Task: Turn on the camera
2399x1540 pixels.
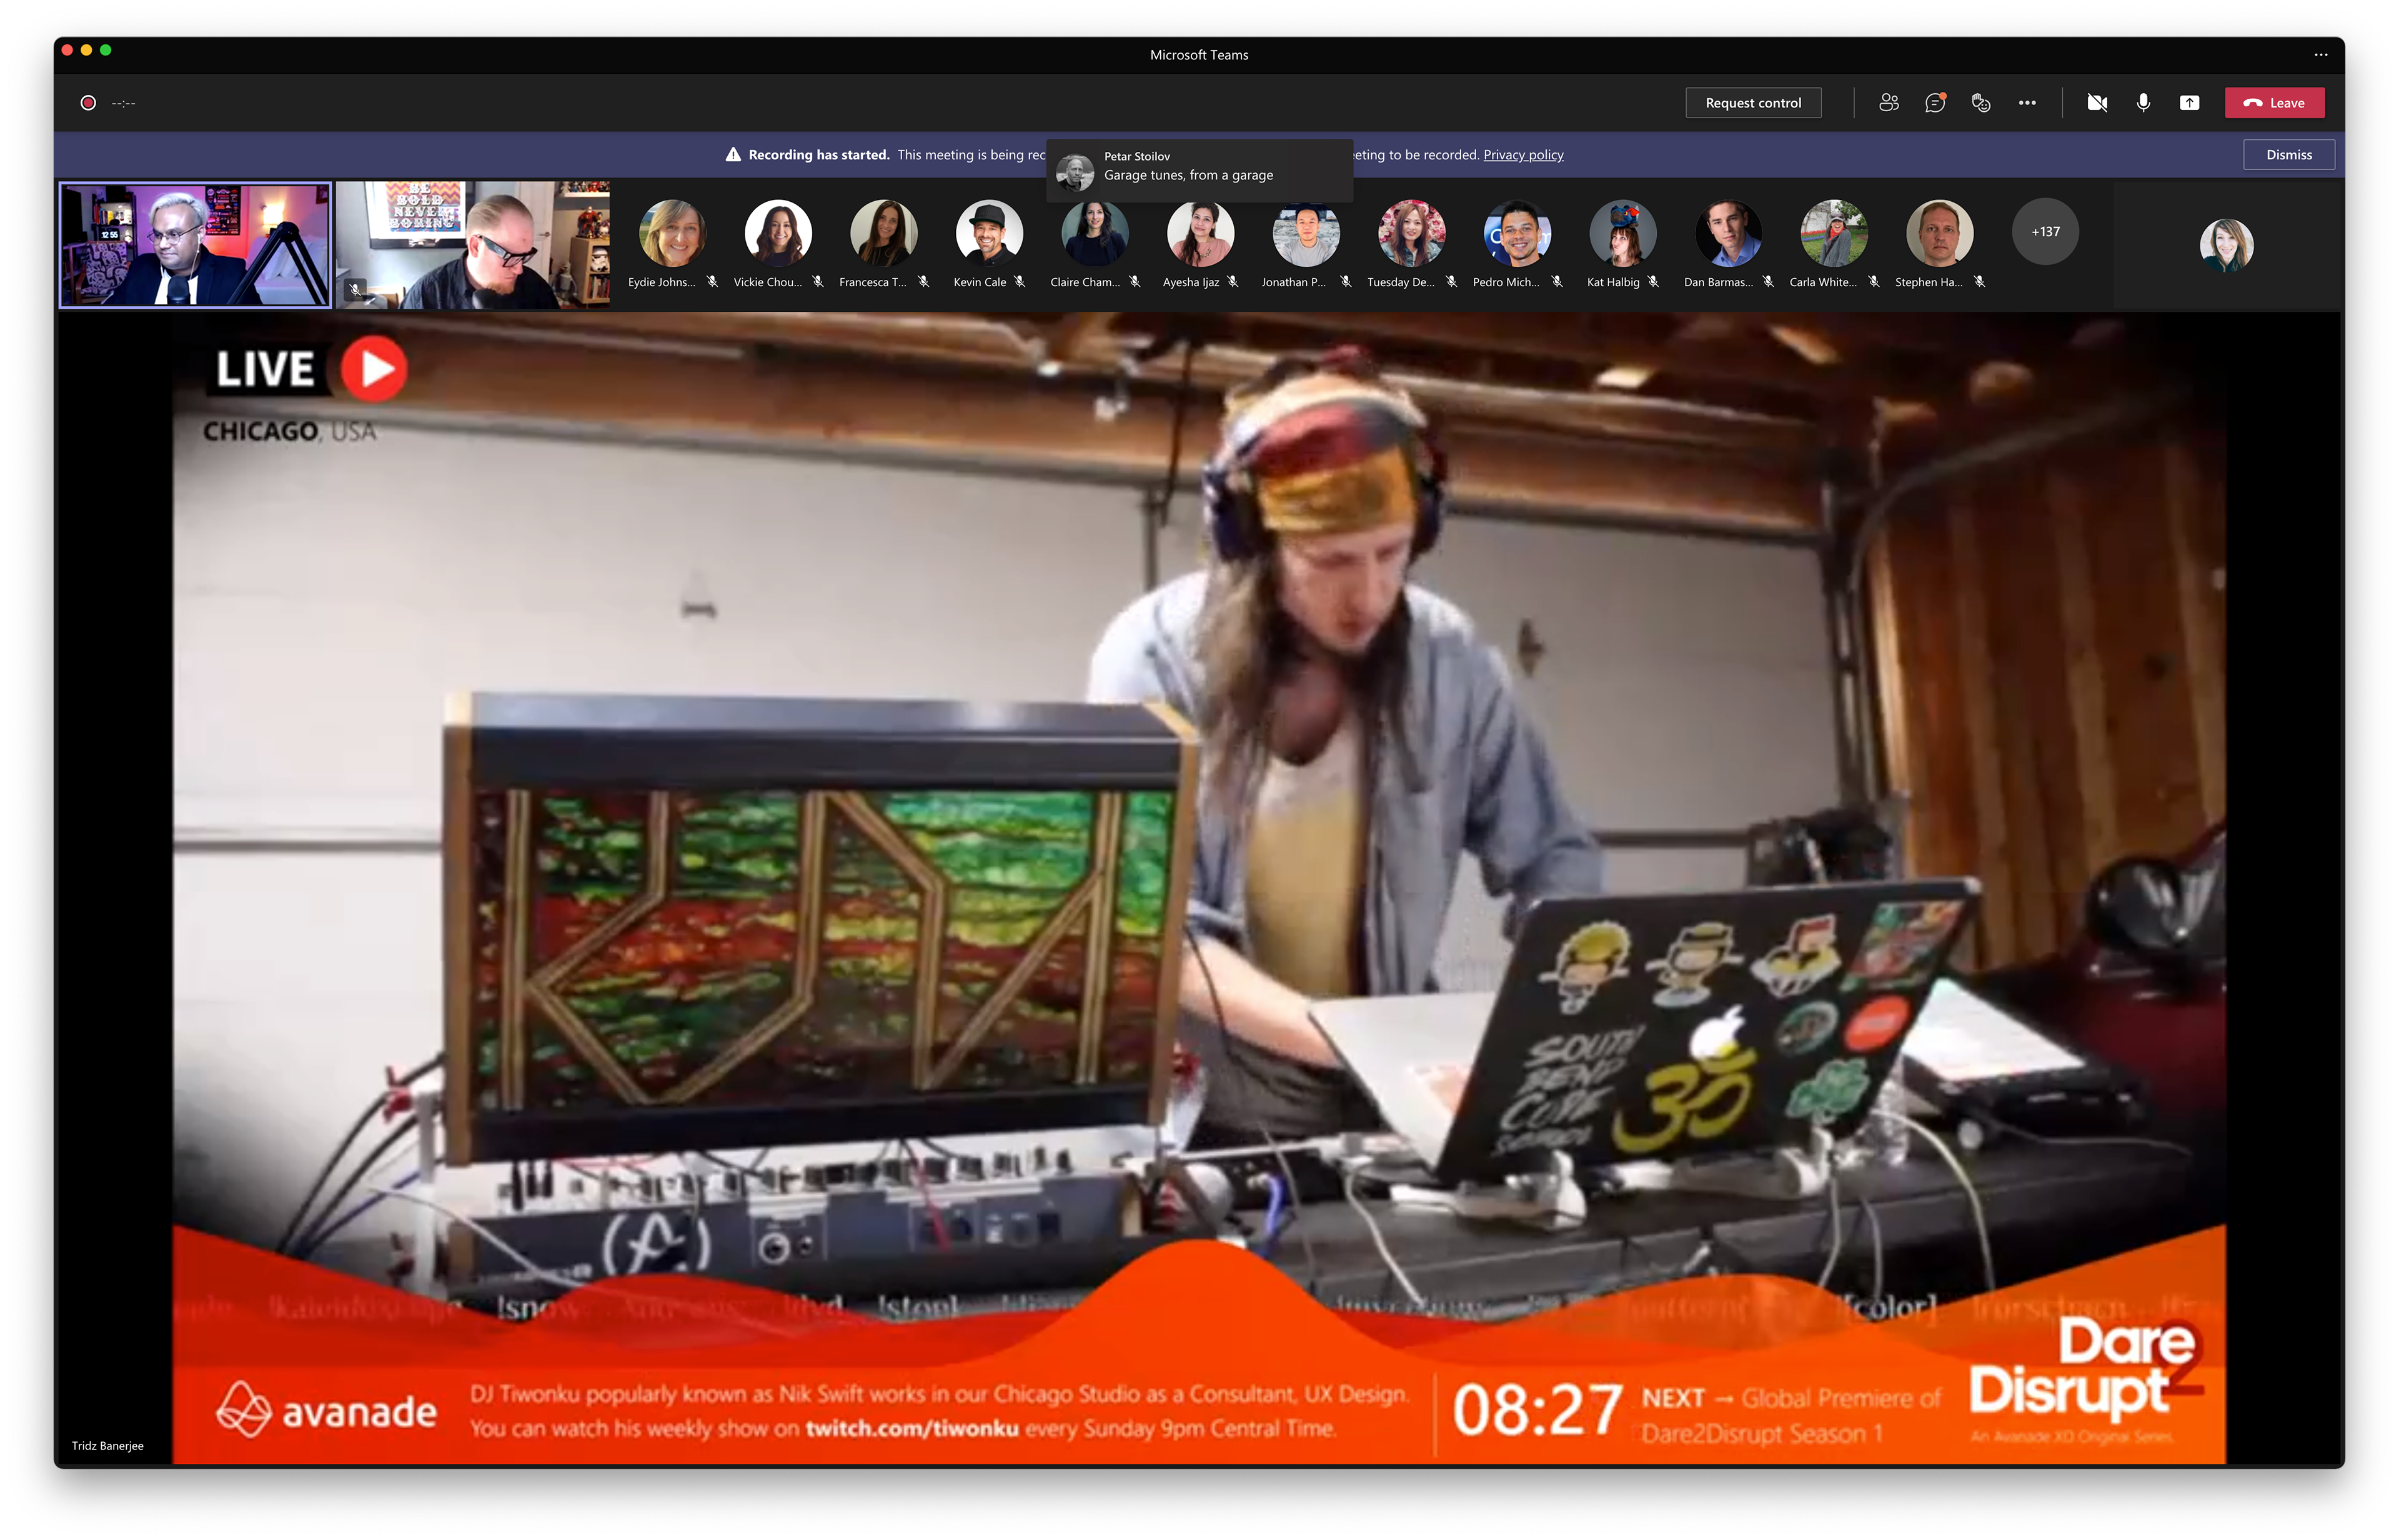Action: point(2097,103)
